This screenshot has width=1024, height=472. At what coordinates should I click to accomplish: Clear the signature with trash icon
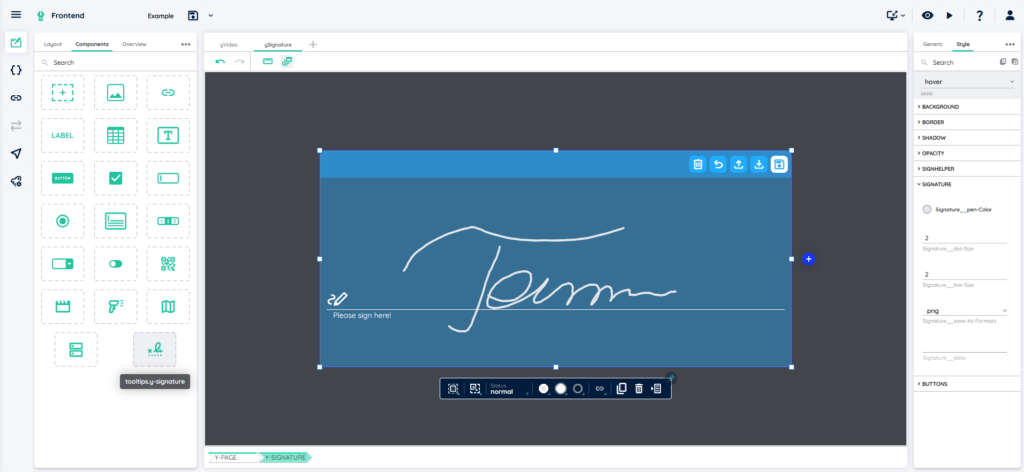(697, 165)
